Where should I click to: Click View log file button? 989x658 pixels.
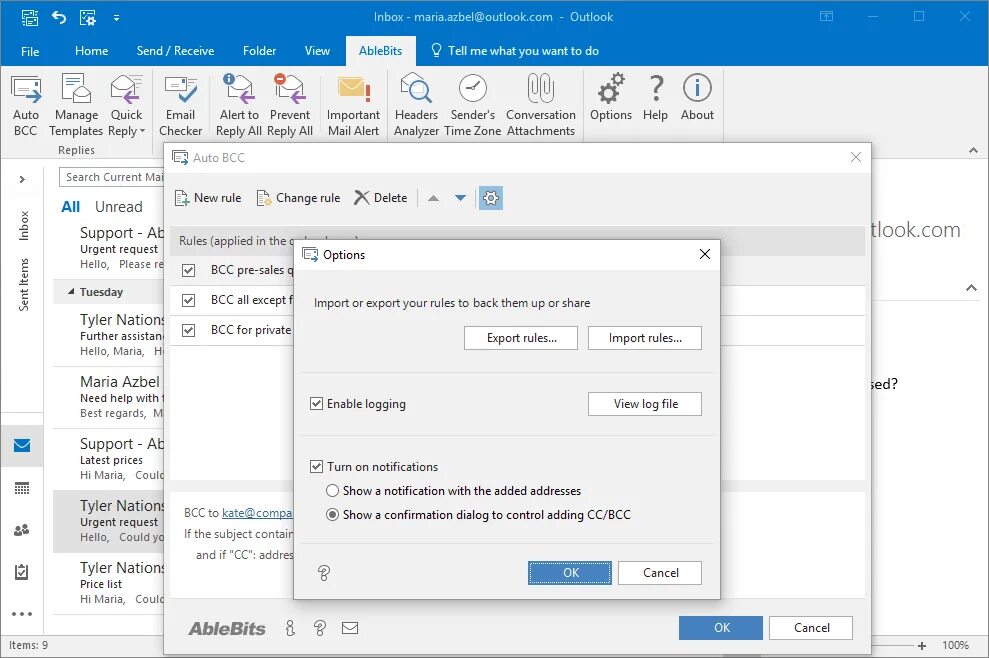pos(645,404)
